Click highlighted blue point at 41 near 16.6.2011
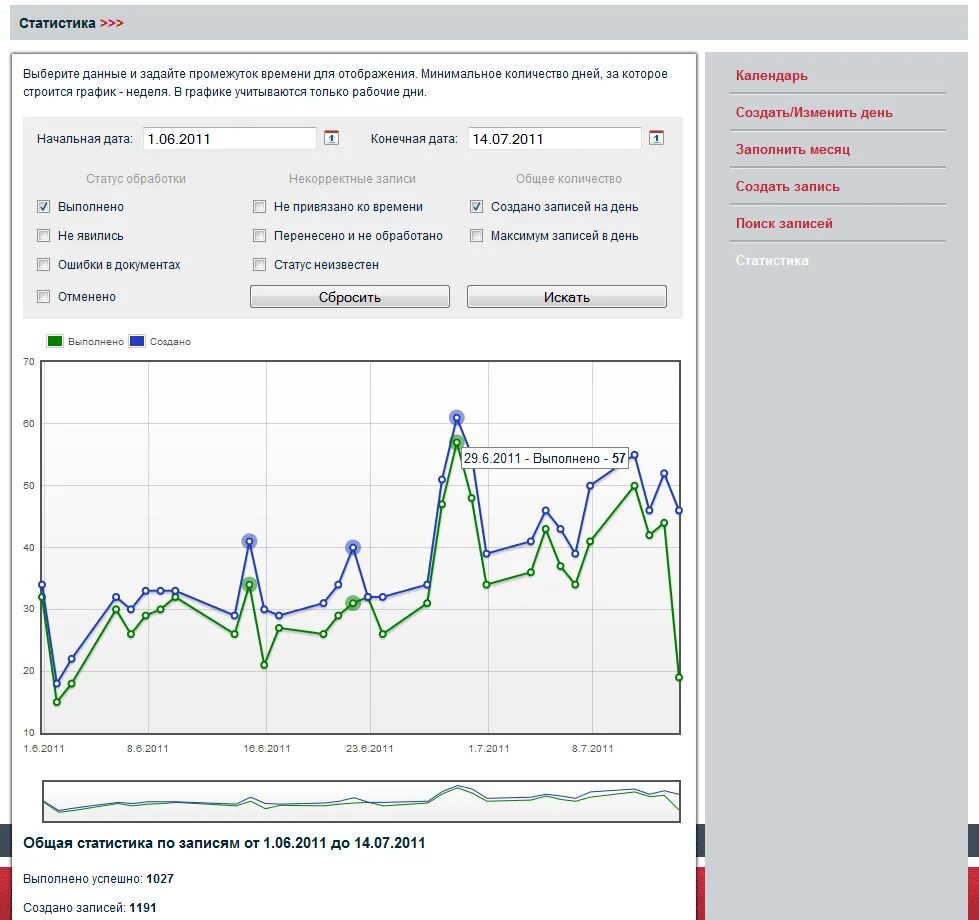The width and height of the screenshot is (979, 920). 250,542
